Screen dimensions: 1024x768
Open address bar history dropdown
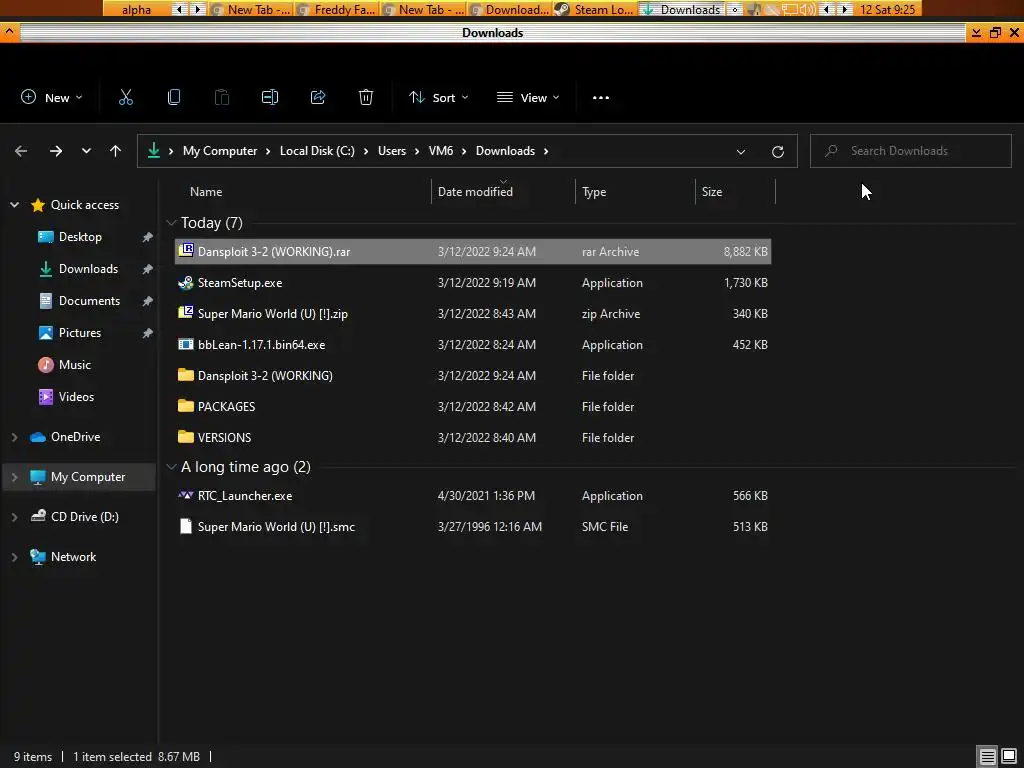pos(741,152)
